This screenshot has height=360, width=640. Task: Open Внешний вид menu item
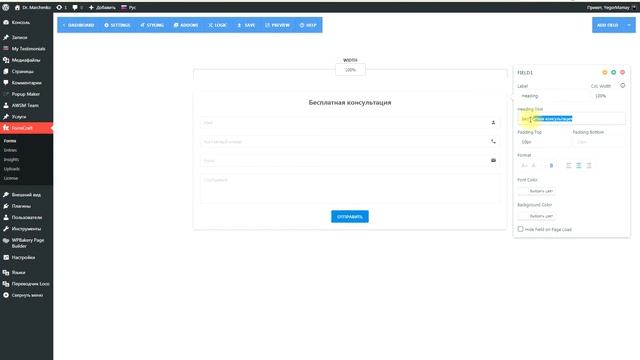[27, 195]
